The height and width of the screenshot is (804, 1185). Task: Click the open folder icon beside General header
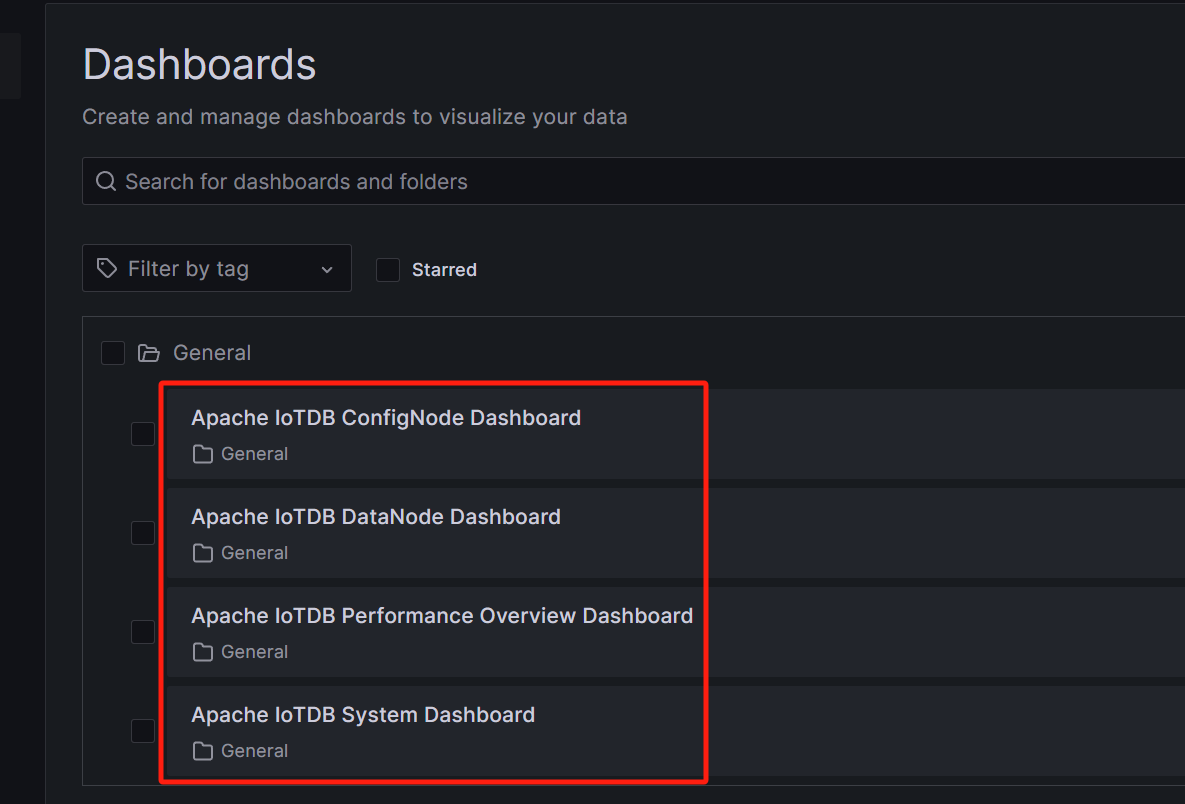[x=149, y=353]
